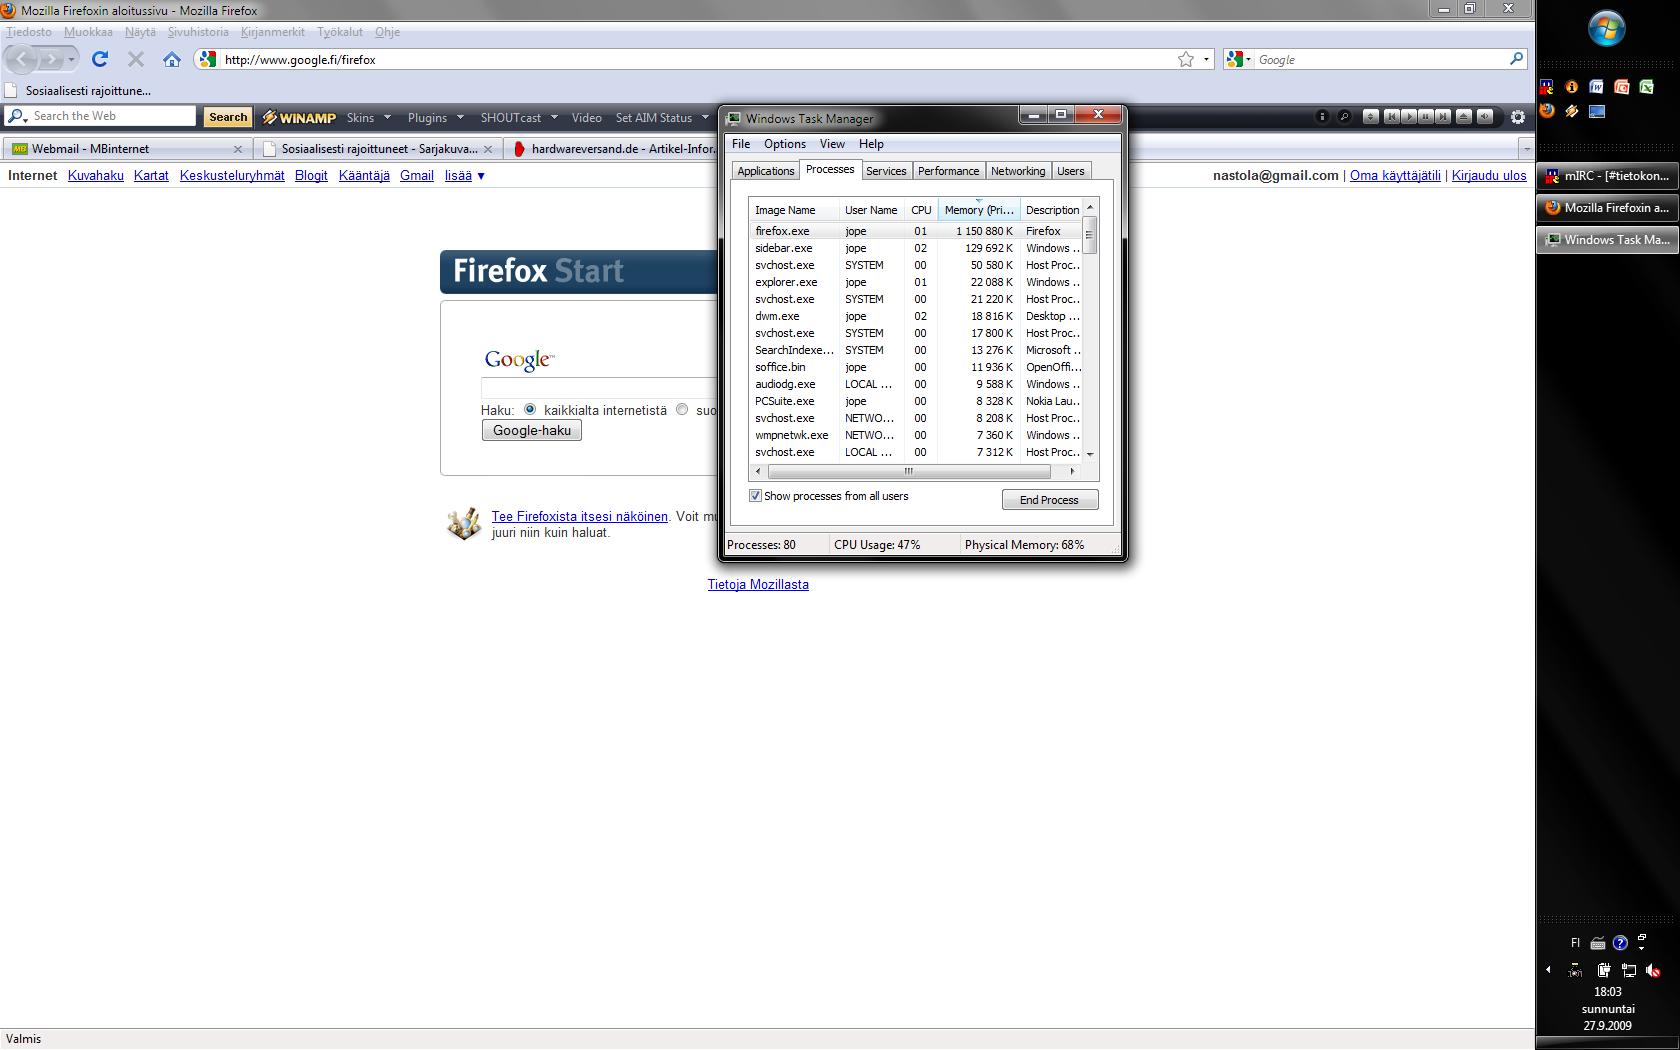The image size is (1680, 1050).
Task: Select the second search scope radio button
Action: [682, 409]
